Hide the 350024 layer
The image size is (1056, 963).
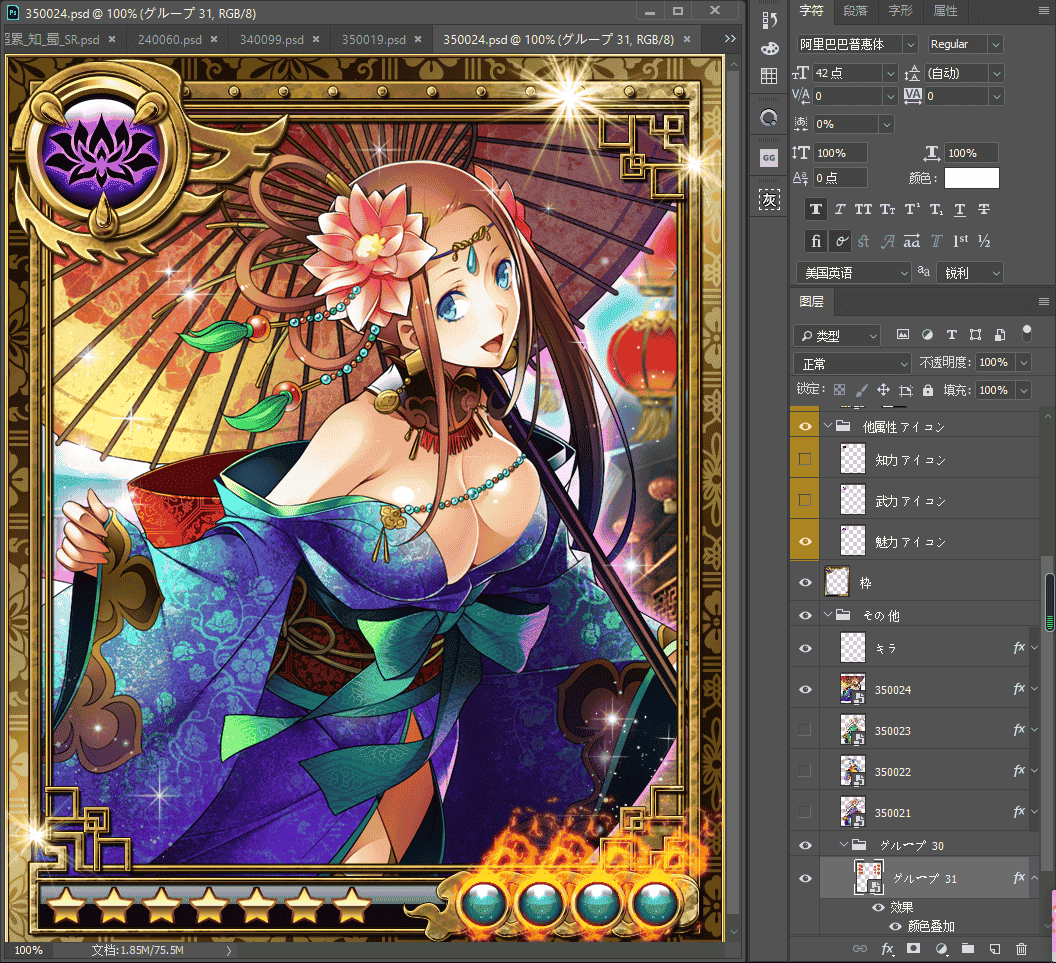(x=805, y=690)
